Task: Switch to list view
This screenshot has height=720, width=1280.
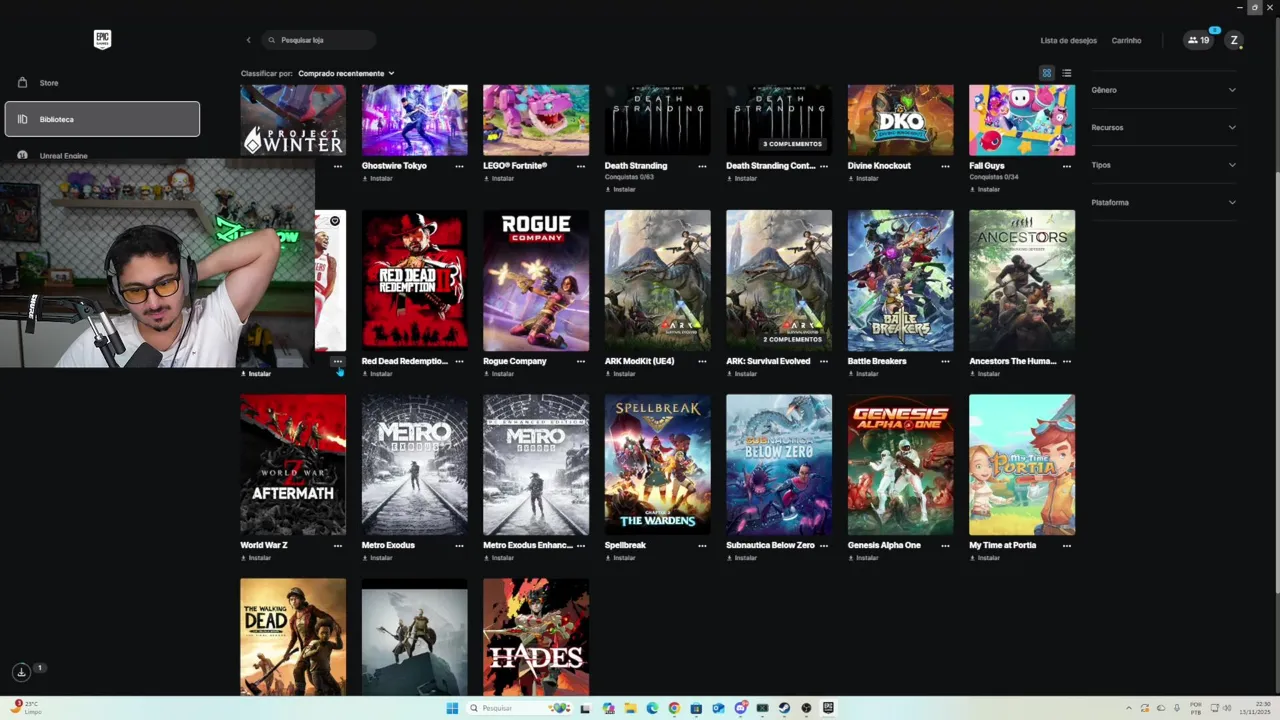Action: (1067, 73)
